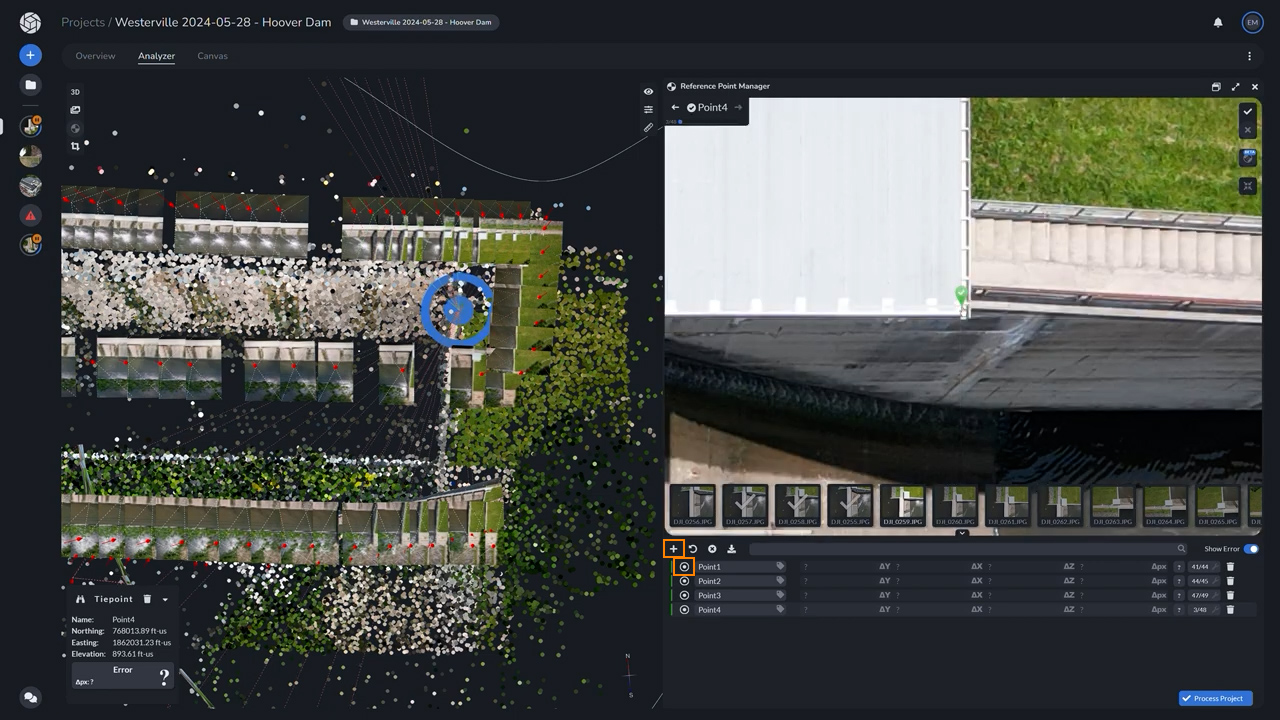Delete Point3 with its trash icon
This screenshot has height=720, width=1280.
pos(1230,595)
